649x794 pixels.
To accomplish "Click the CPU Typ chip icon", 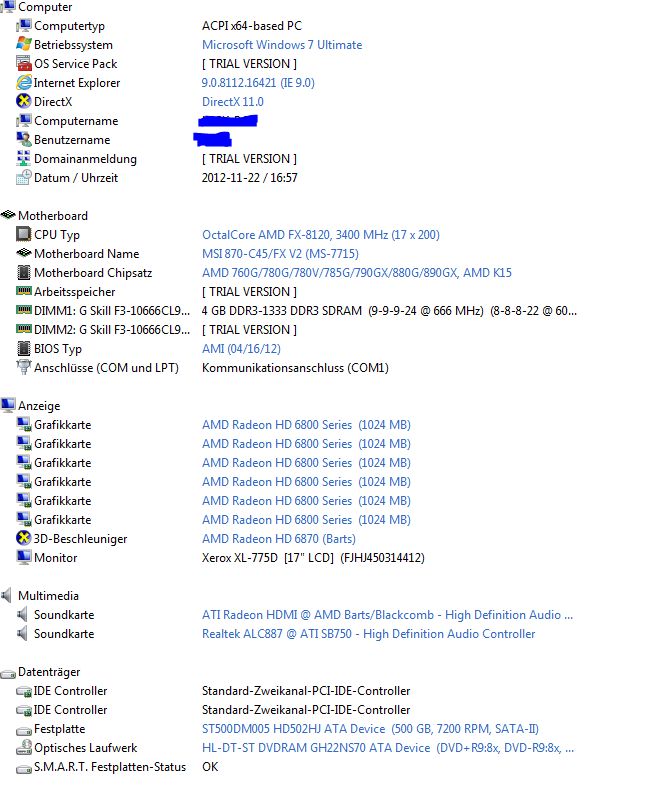I will click(x=23, y=234).
